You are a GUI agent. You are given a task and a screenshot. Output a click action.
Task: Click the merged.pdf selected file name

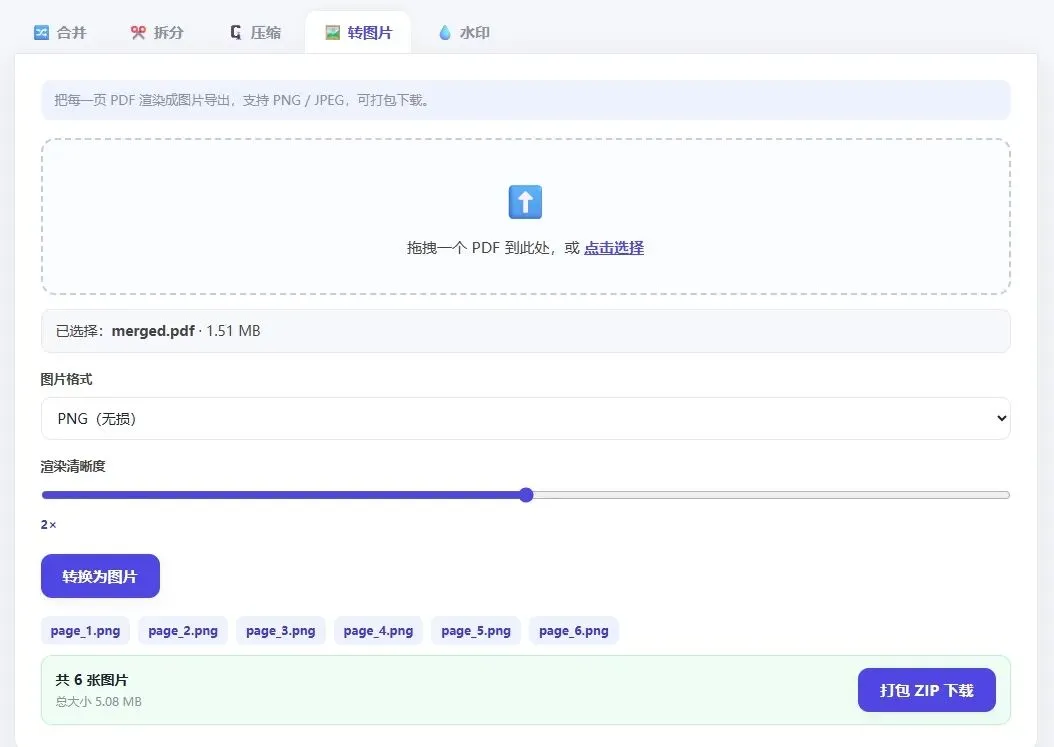point(153,331)
